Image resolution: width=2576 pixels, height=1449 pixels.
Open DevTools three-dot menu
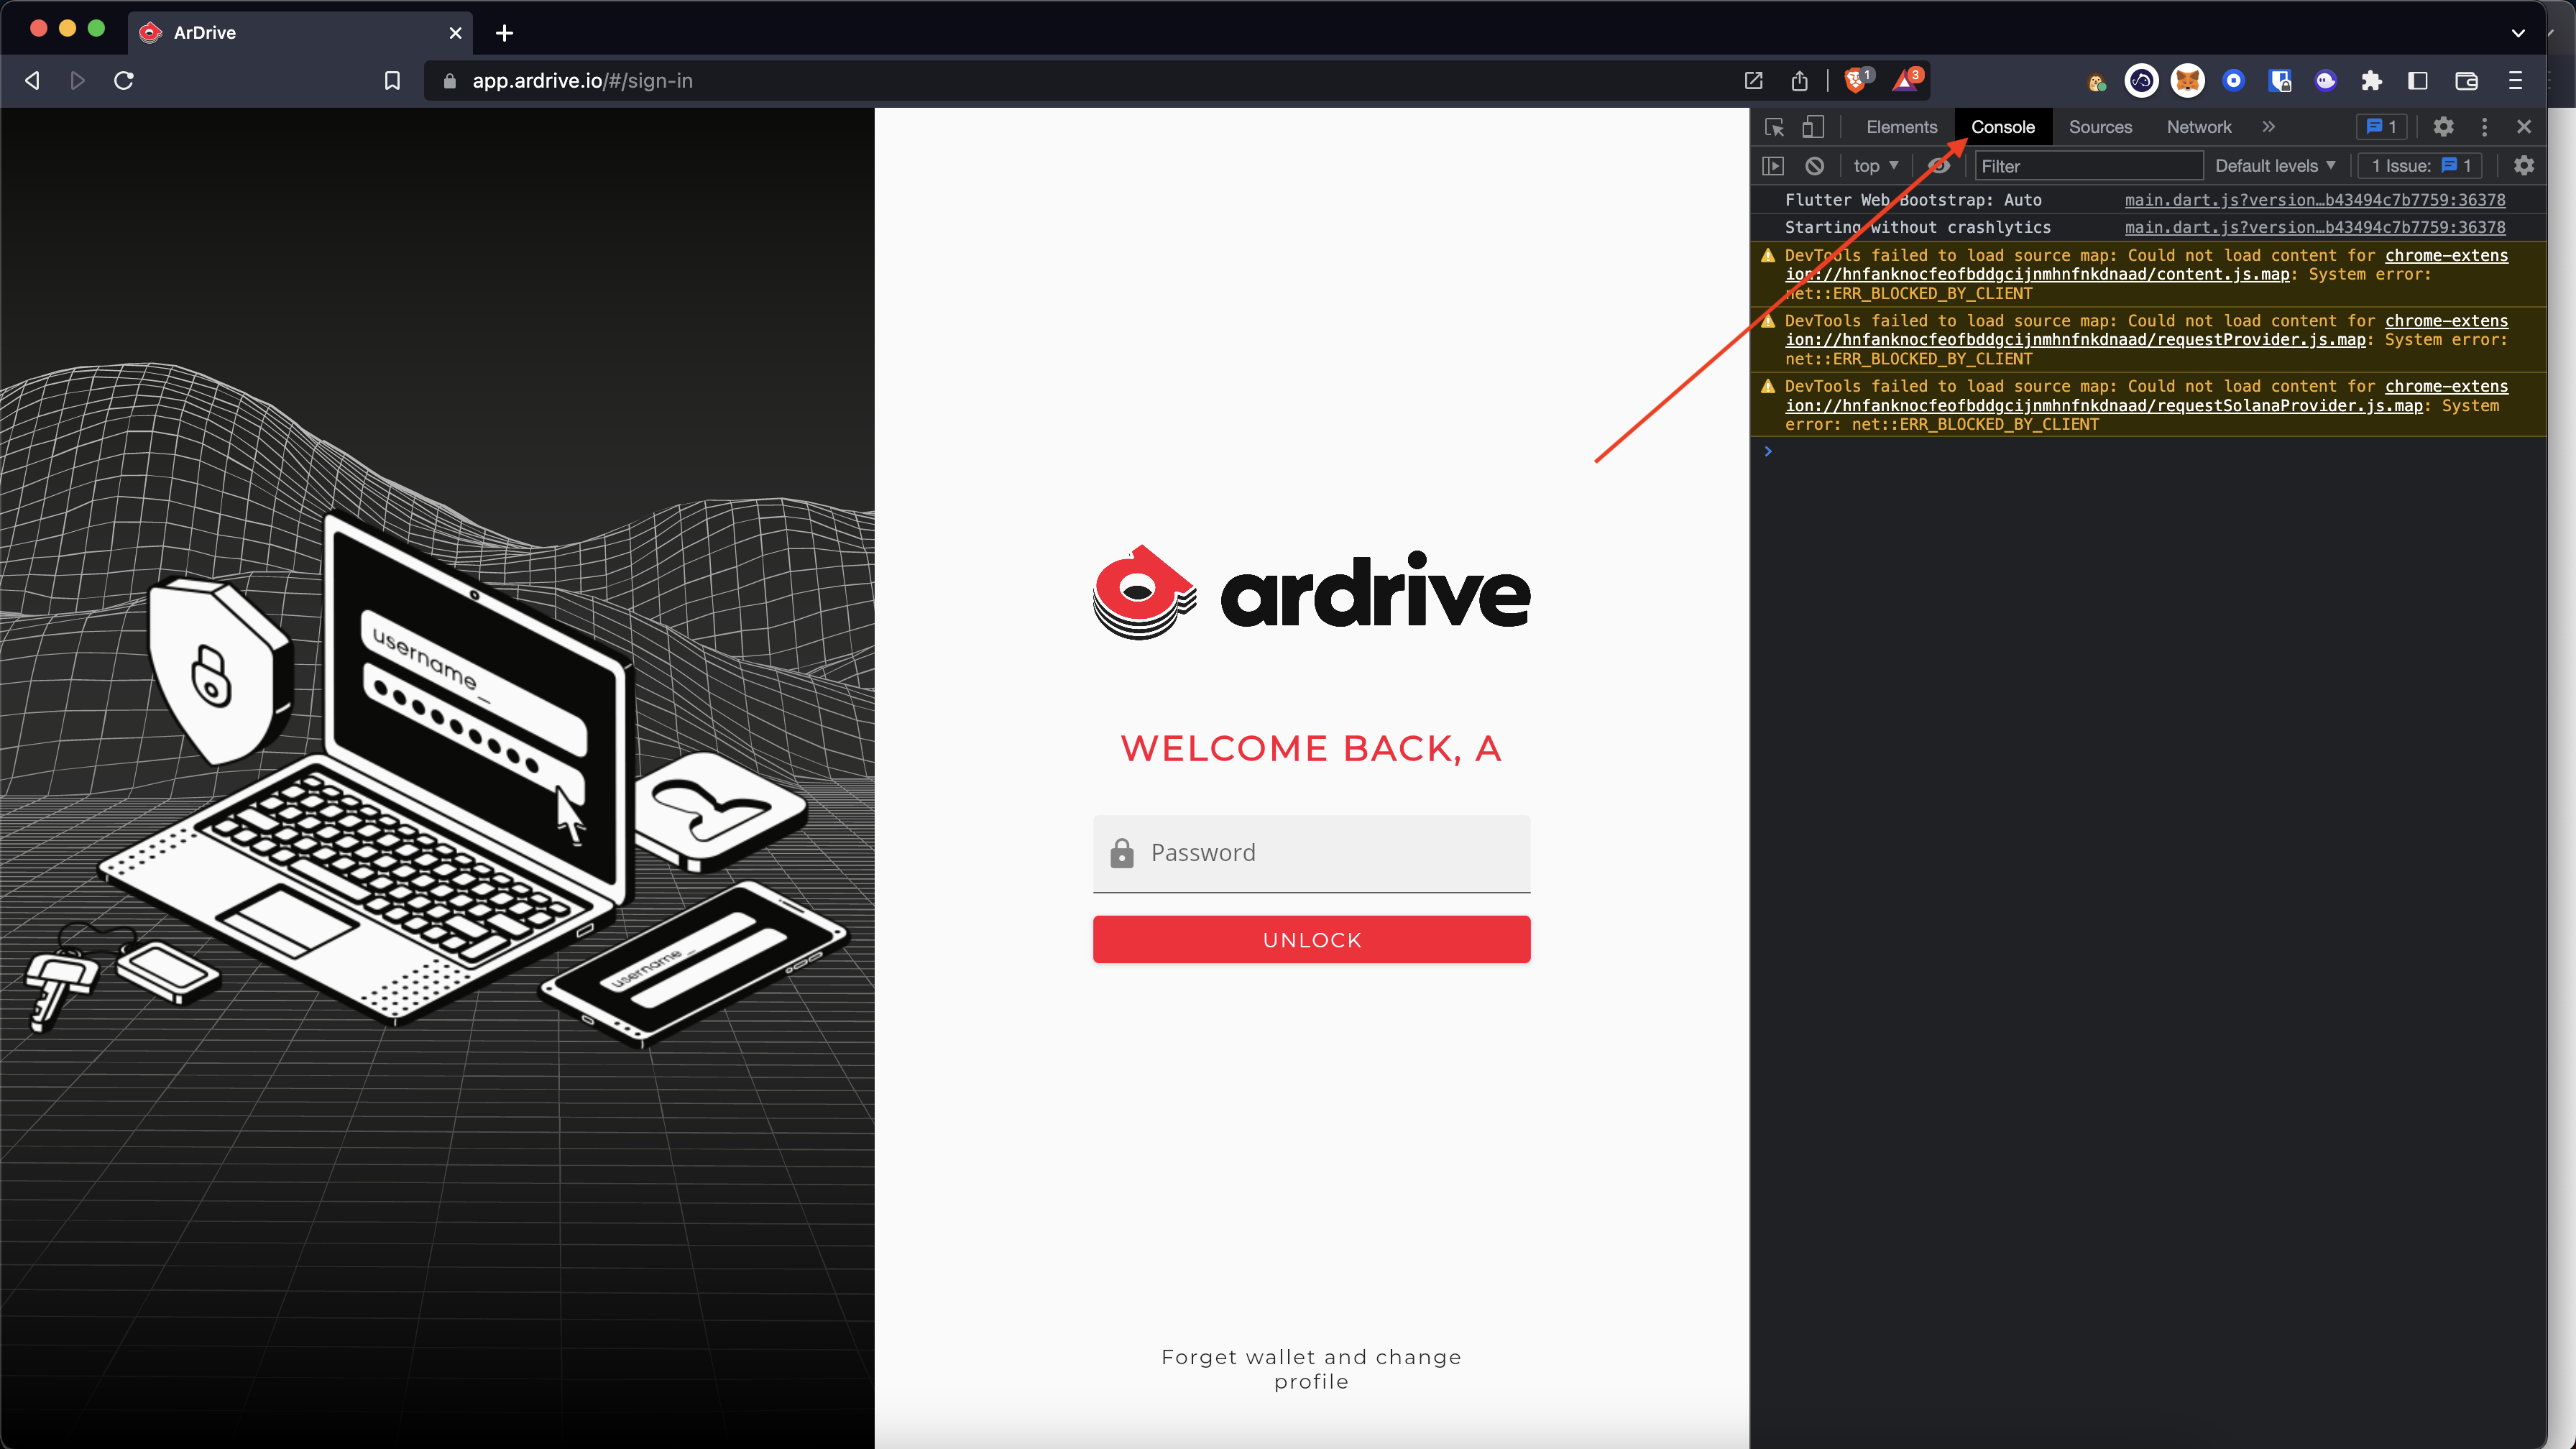pos(2484,127)
